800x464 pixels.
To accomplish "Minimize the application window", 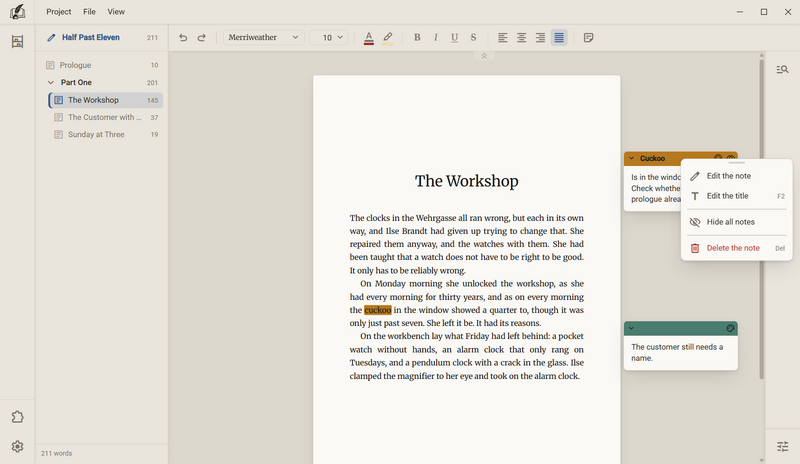I will 740,12.
